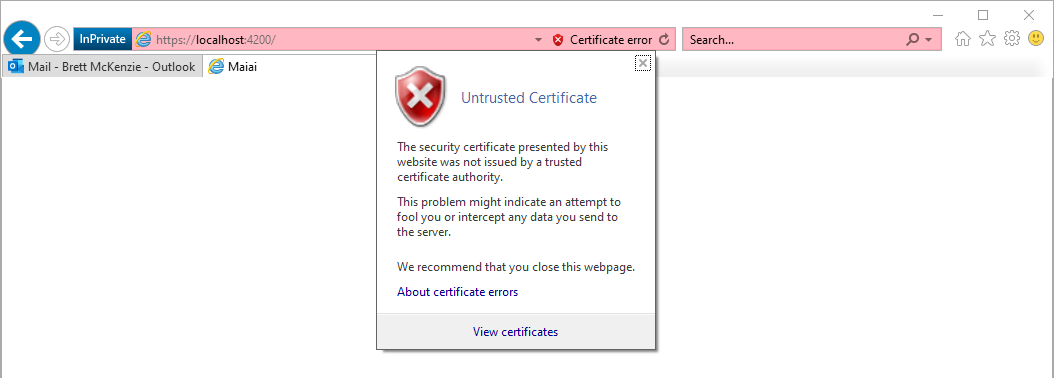Click the Certificate error label

(611, 40)
